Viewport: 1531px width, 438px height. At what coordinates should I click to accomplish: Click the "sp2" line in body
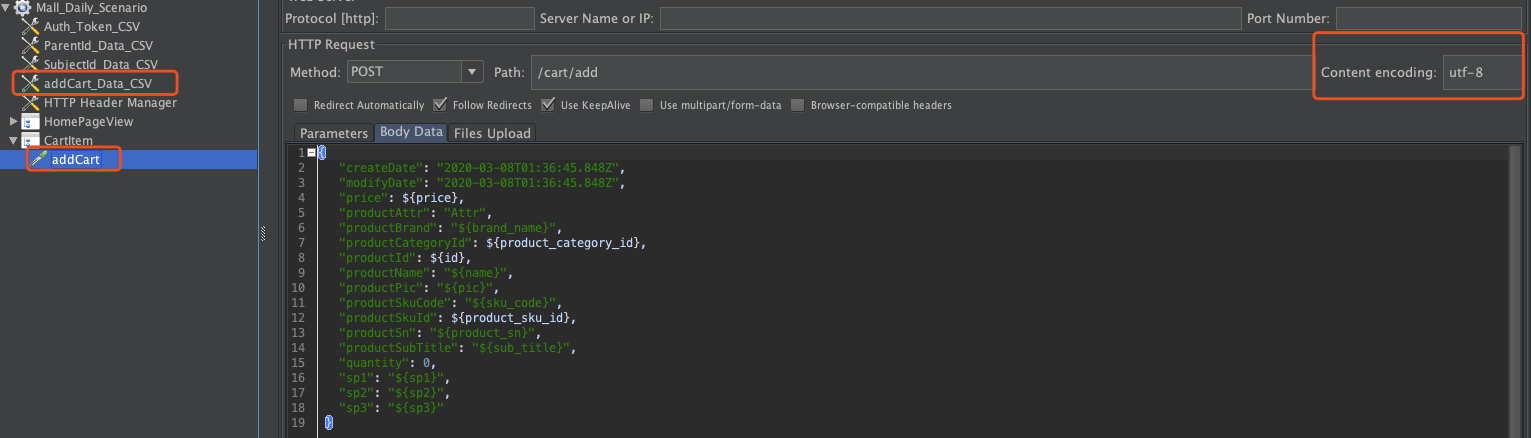click(x=396, y=393)
